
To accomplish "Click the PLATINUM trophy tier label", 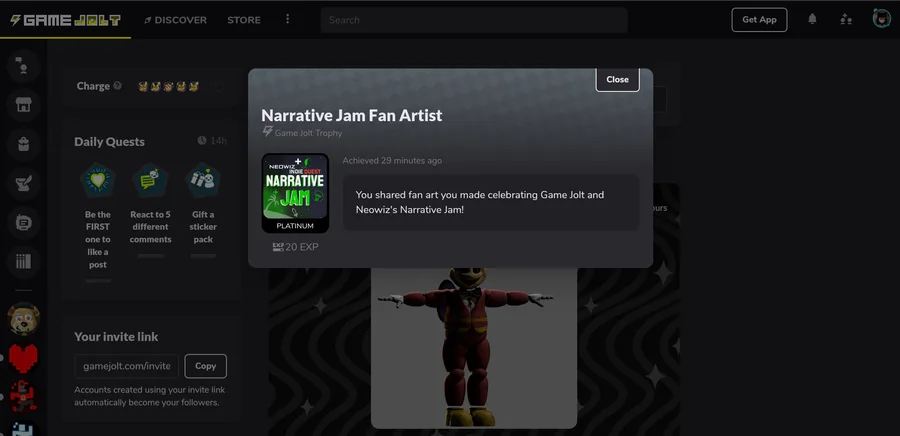I will [x=295, y=226].
